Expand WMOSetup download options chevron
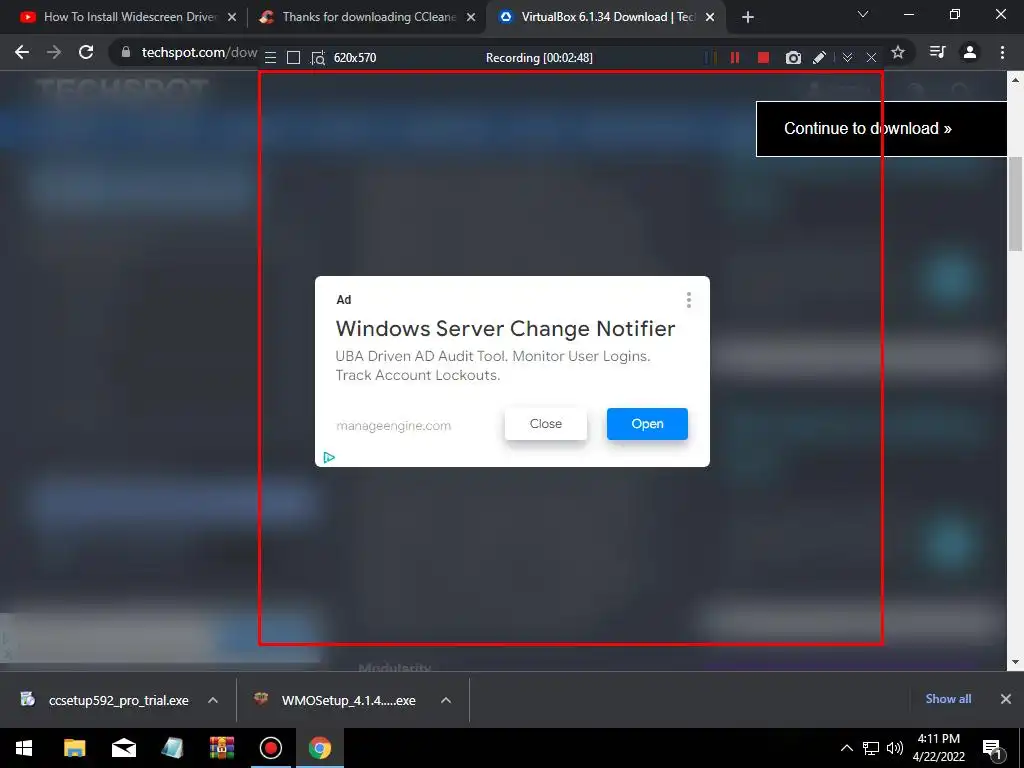This screenshot has width=1024, height=768. [446, 700]
